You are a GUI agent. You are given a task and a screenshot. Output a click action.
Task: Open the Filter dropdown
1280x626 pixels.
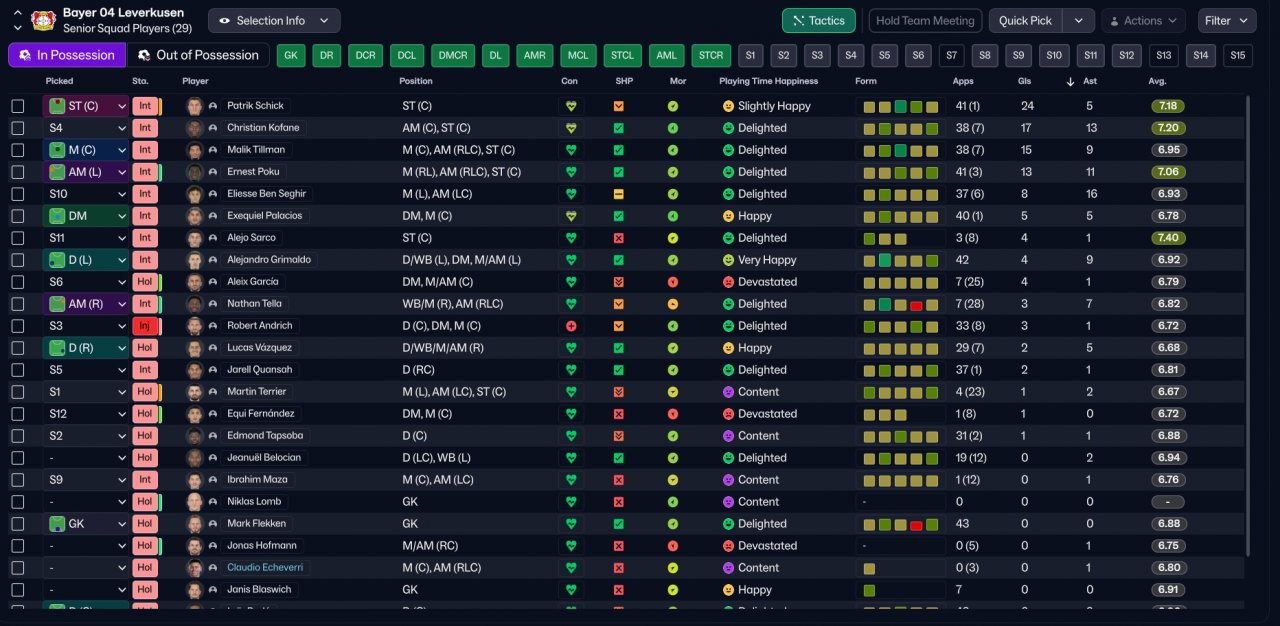pos(1227,21)
